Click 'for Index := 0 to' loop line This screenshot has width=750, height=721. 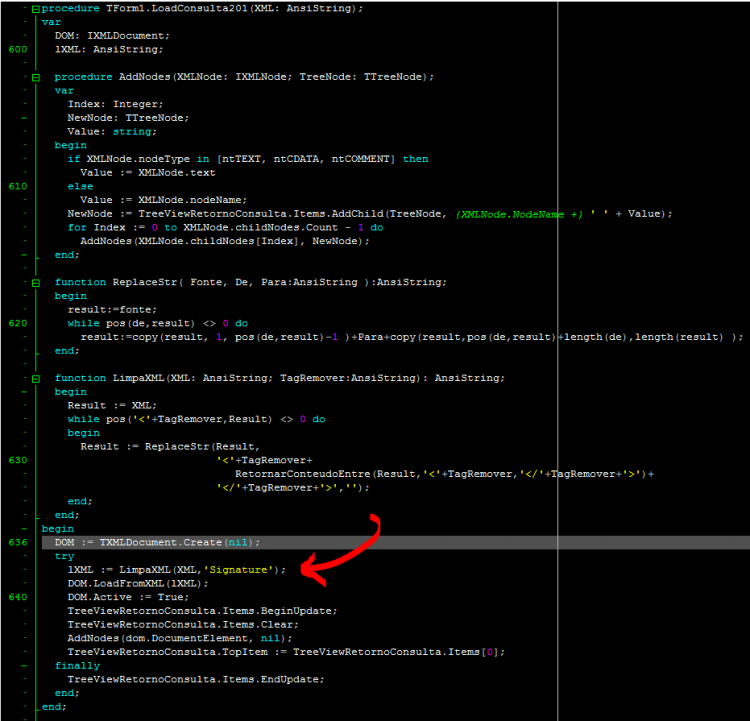(225, 228)
